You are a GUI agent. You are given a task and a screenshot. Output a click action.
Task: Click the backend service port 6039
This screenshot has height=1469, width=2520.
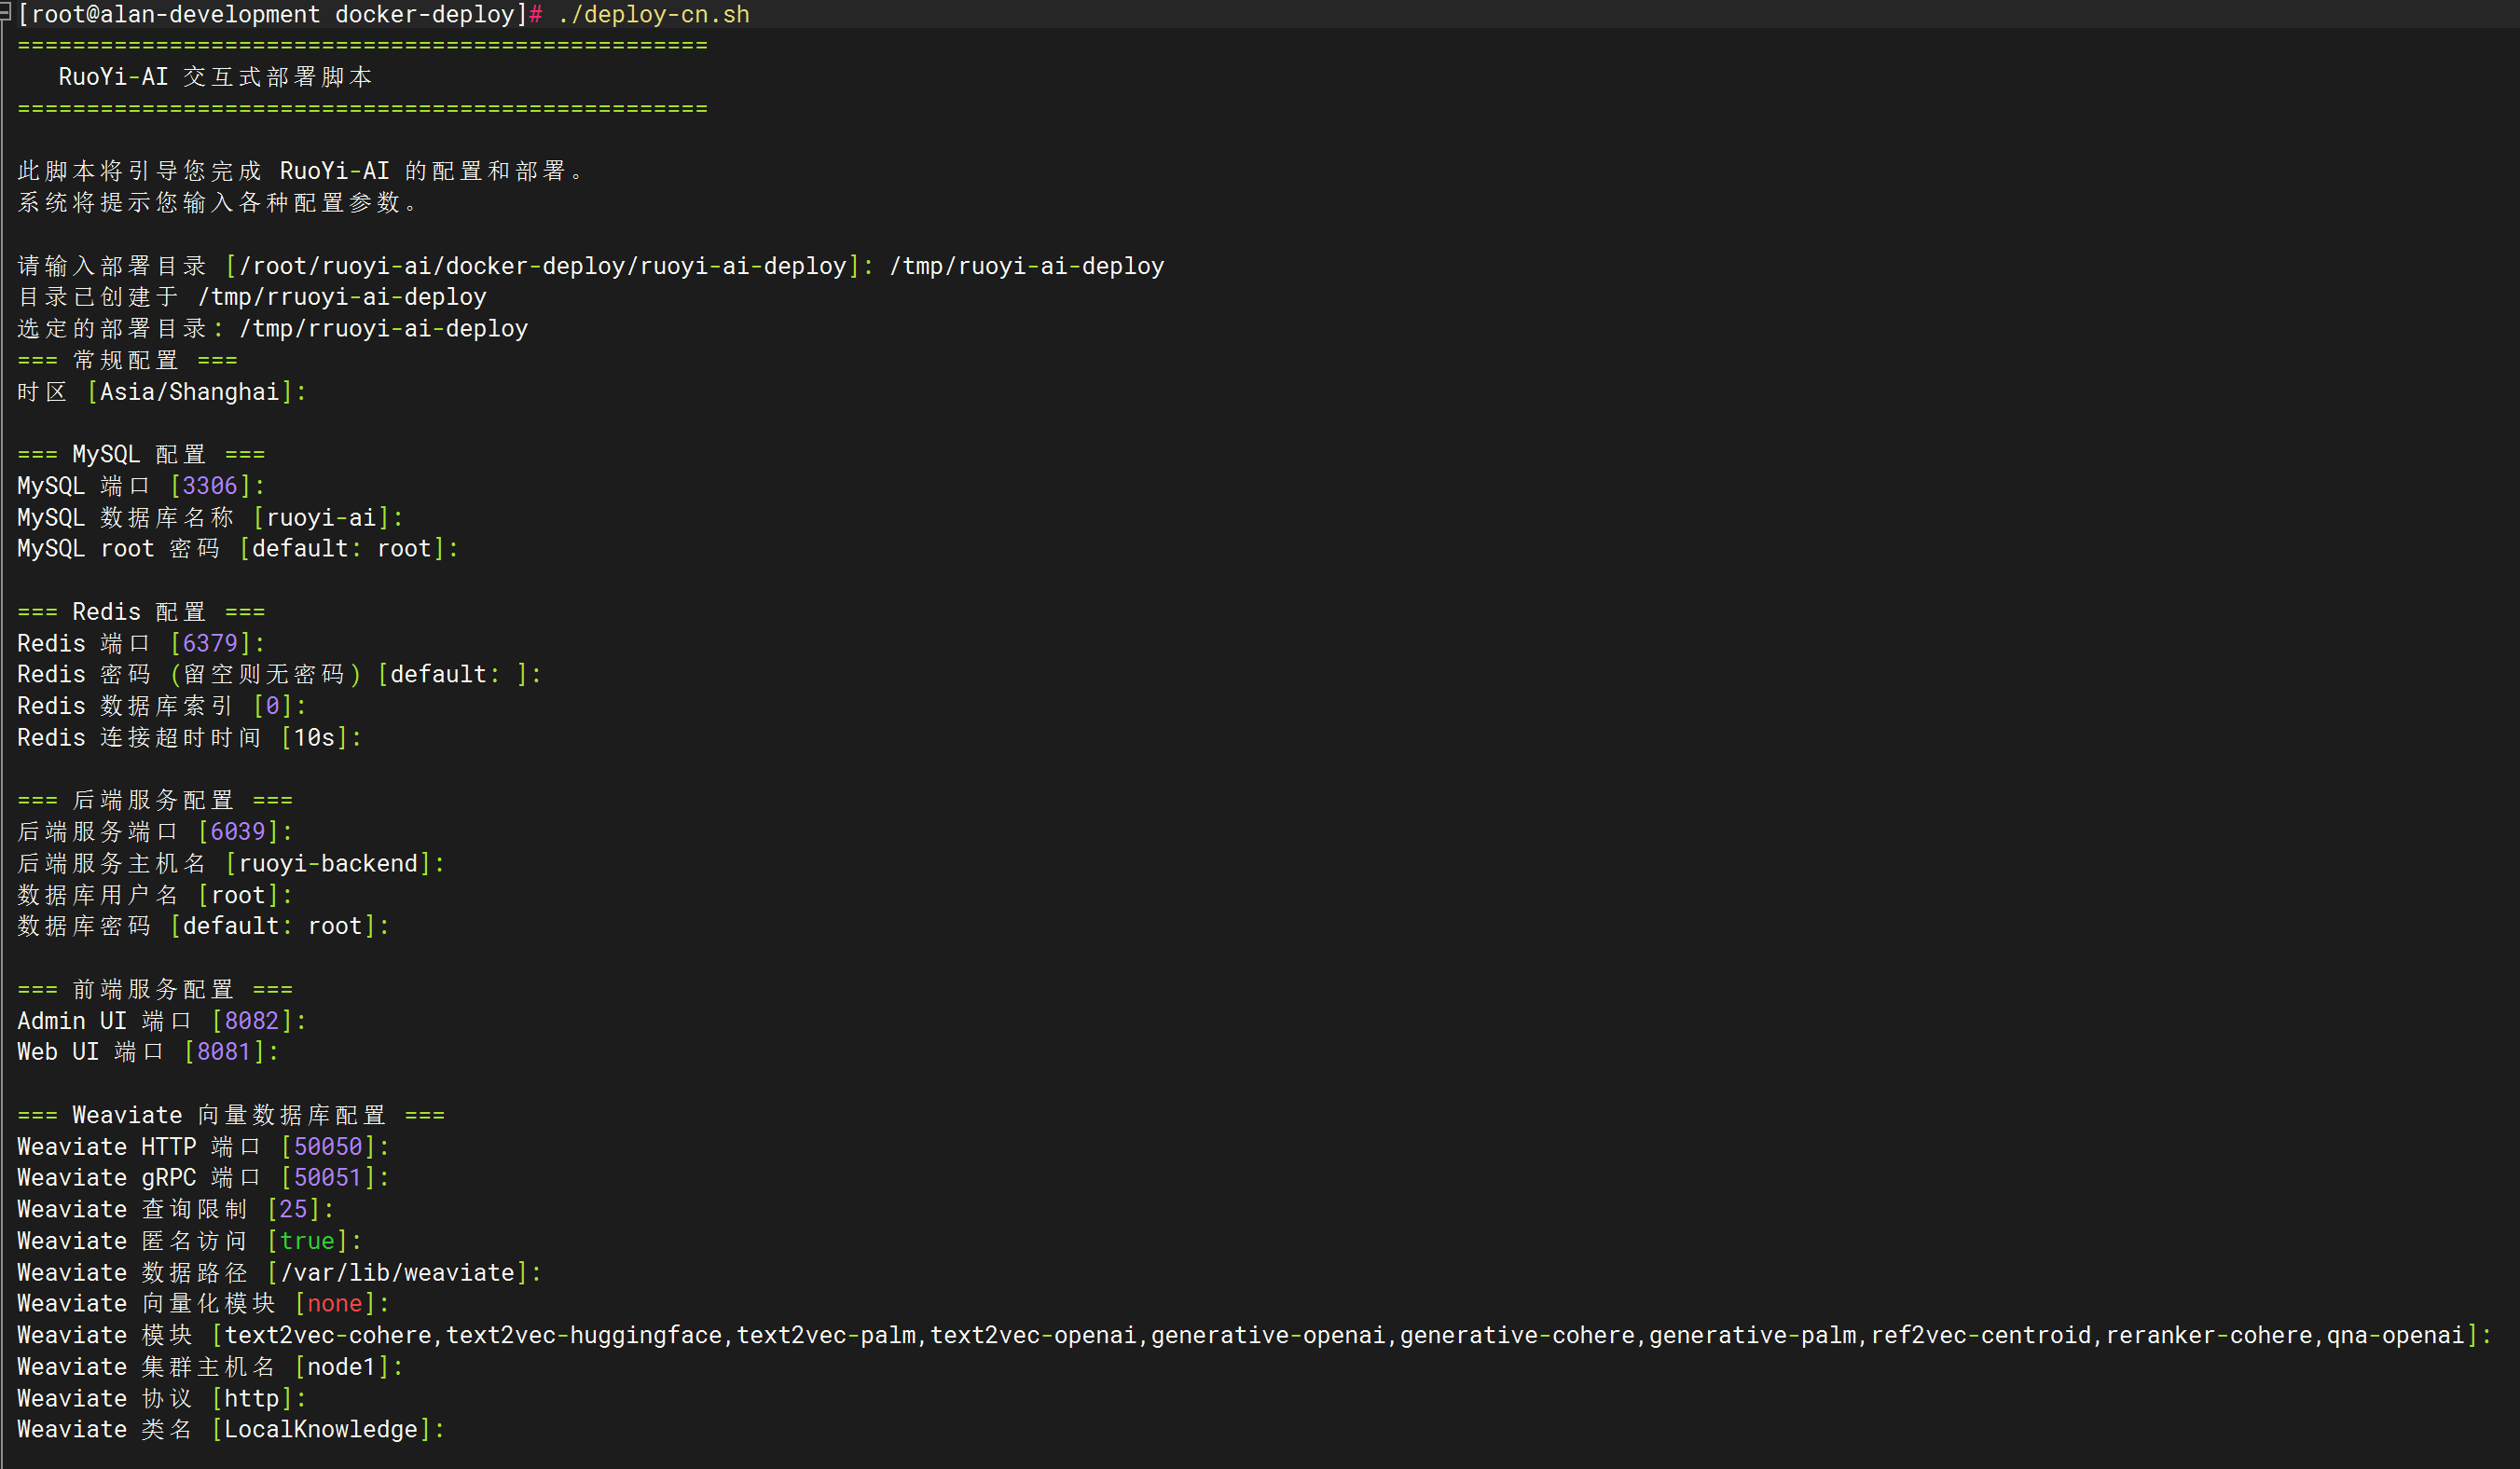tap(237, 832)
